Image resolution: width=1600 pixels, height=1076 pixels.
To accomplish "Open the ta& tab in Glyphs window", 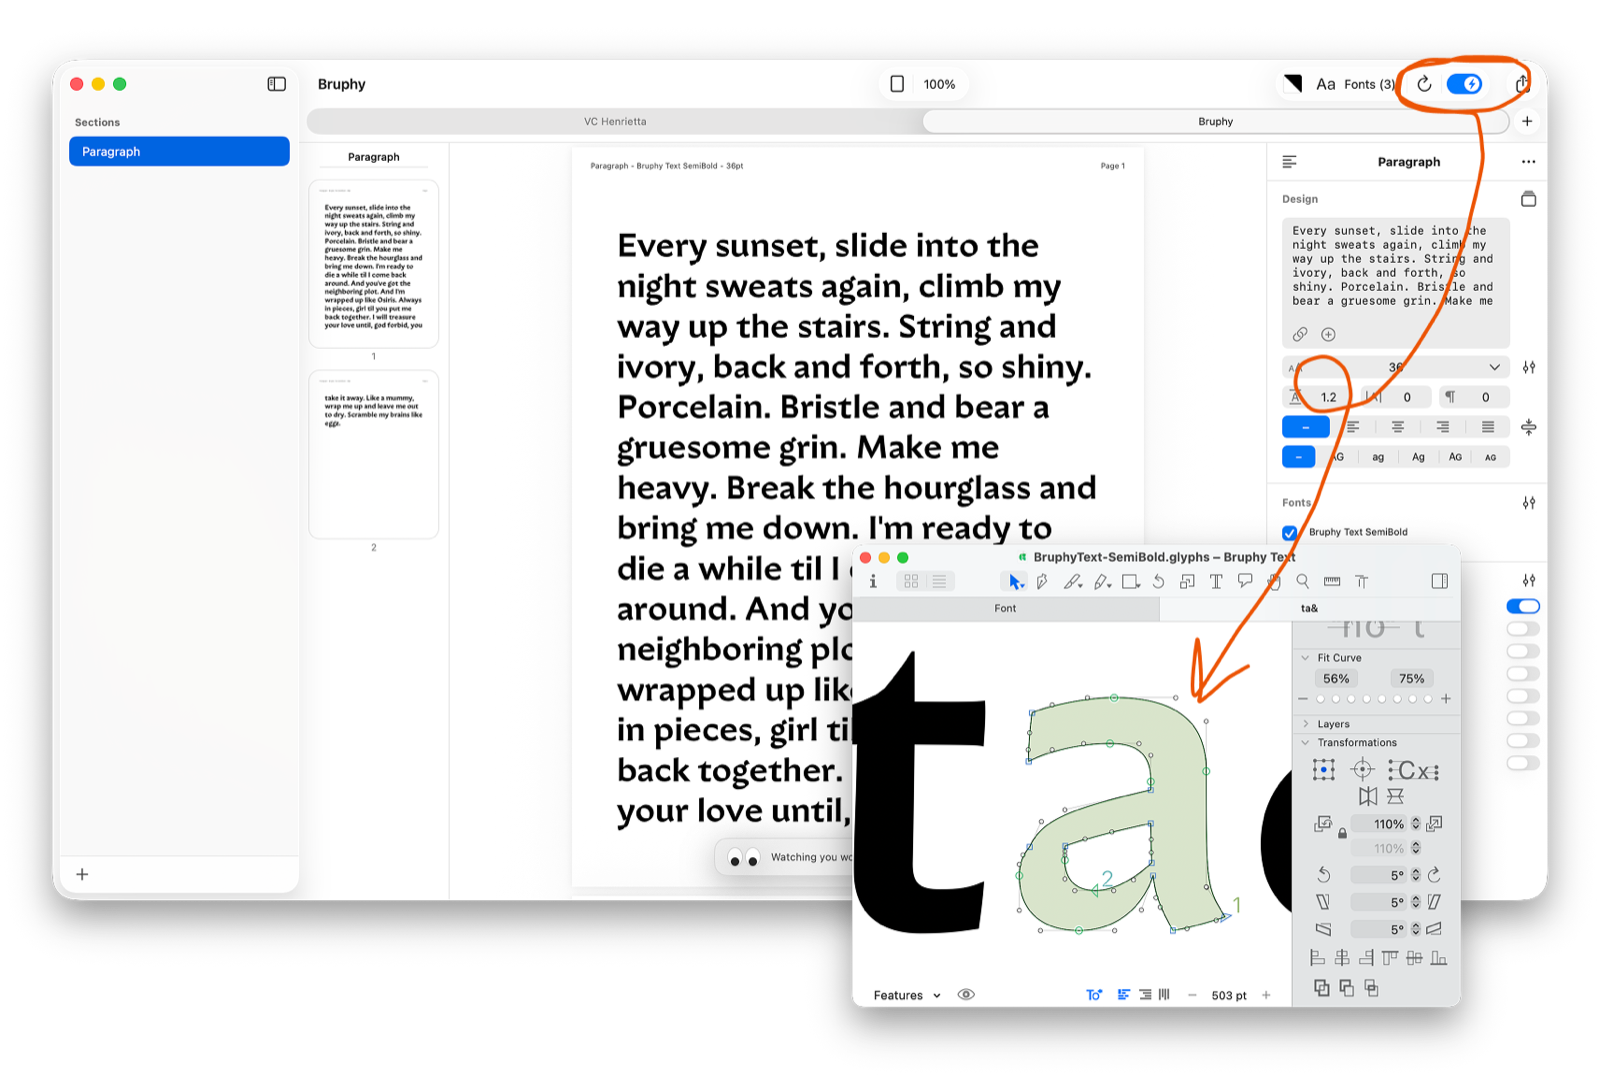I will 1309,608.
